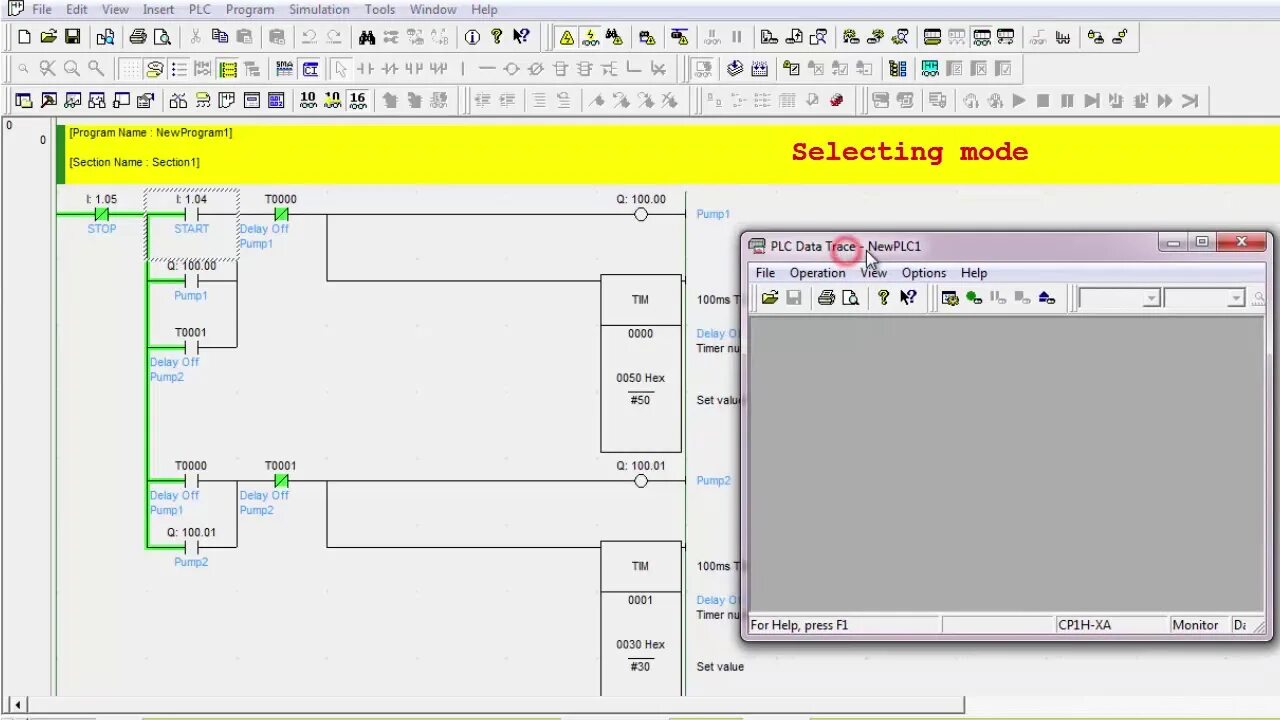Toggle Work Online with the yellow triangle icon
Image resolution: width=1280 pixels, height=720 pixels.
[567, 37]
